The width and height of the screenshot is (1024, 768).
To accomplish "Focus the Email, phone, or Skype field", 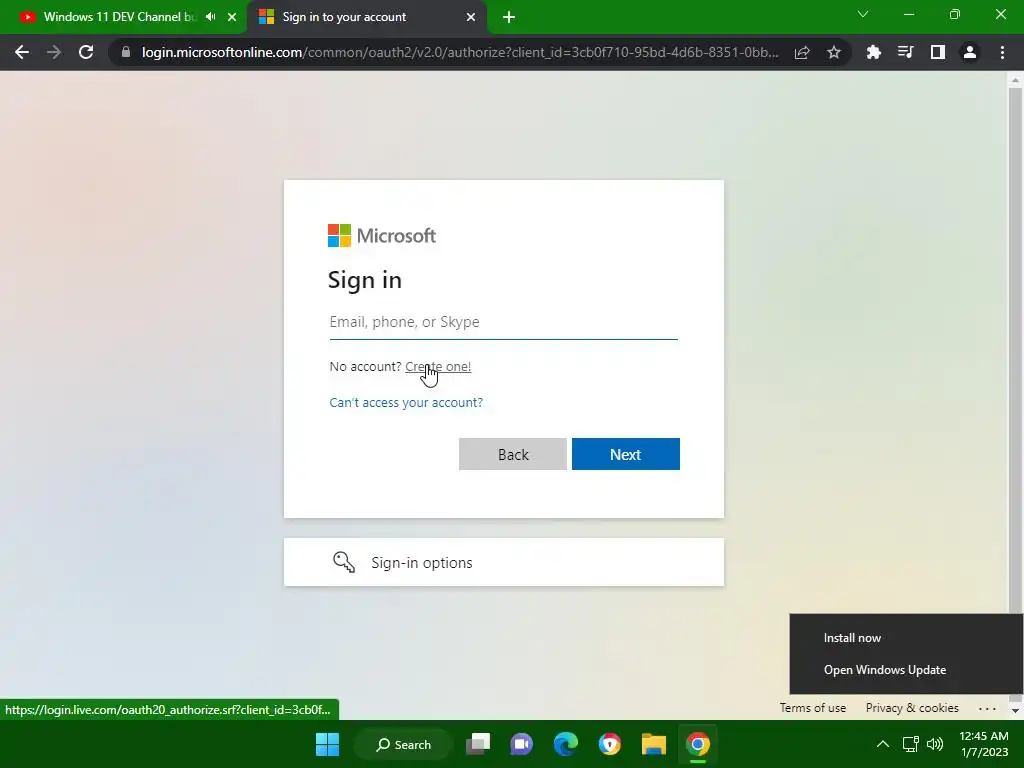I will point(504,322).
